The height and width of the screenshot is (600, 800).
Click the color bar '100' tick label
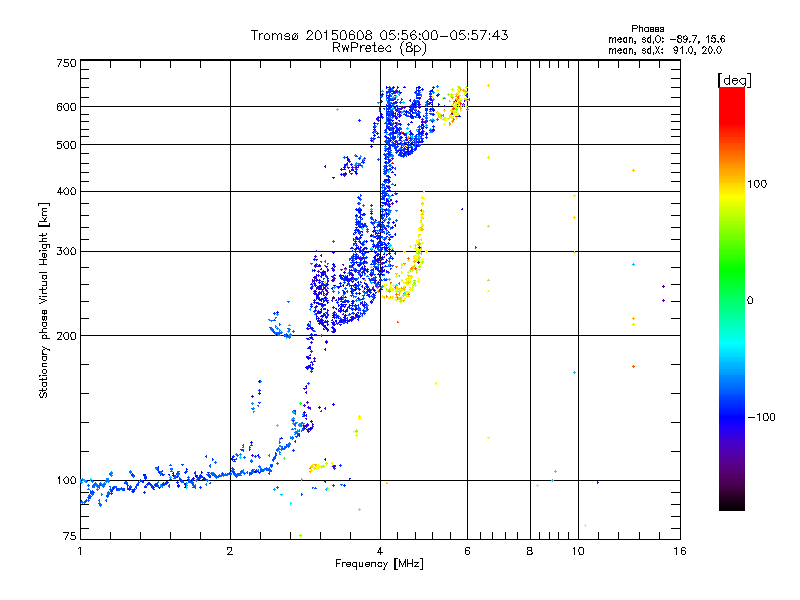click(x=757, y=184)
